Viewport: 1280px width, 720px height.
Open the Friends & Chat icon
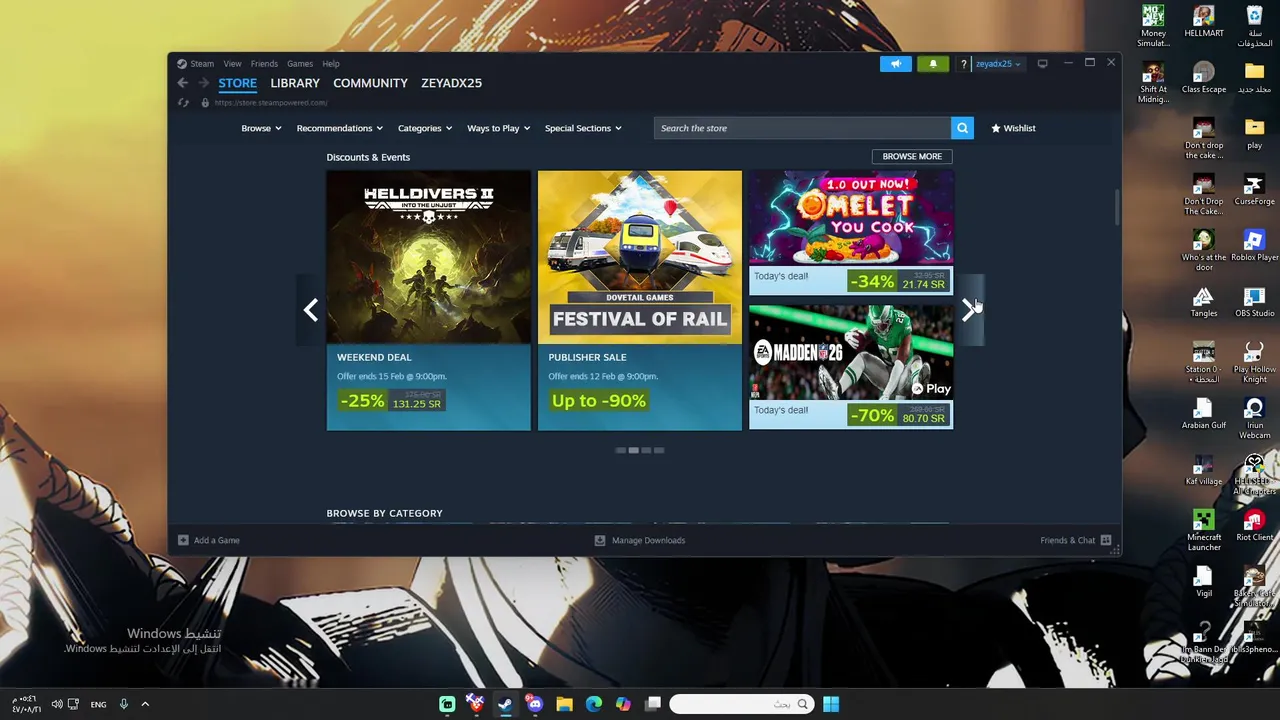1106,540
